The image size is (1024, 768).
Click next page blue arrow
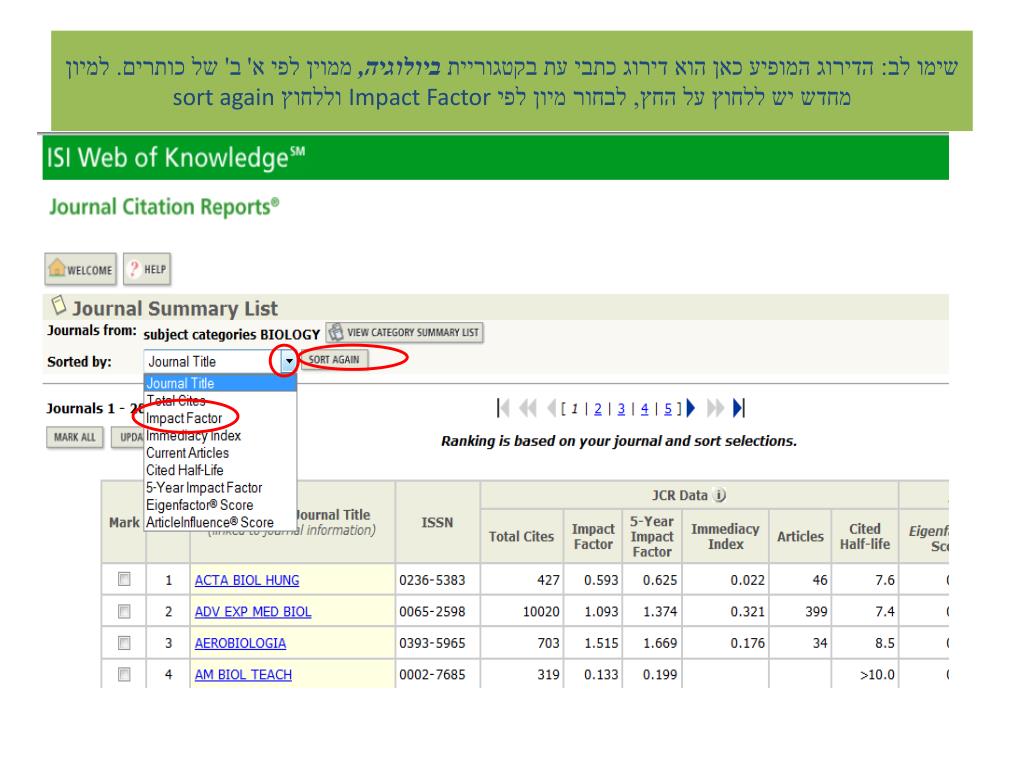pyautogui.click(x=691, y=408)
